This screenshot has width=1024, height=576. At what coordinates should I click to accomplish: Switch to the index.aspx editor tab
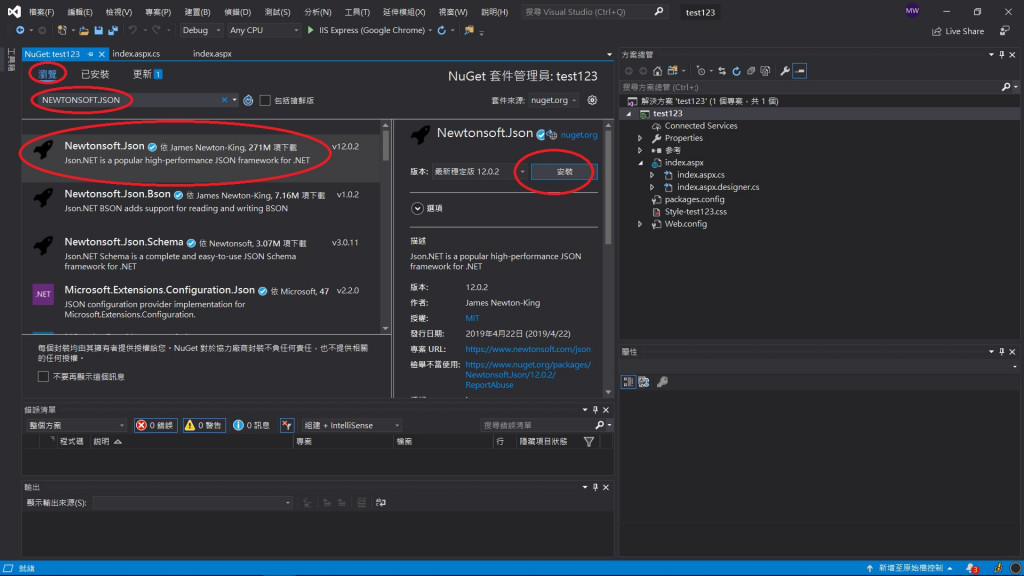[212, 54]
